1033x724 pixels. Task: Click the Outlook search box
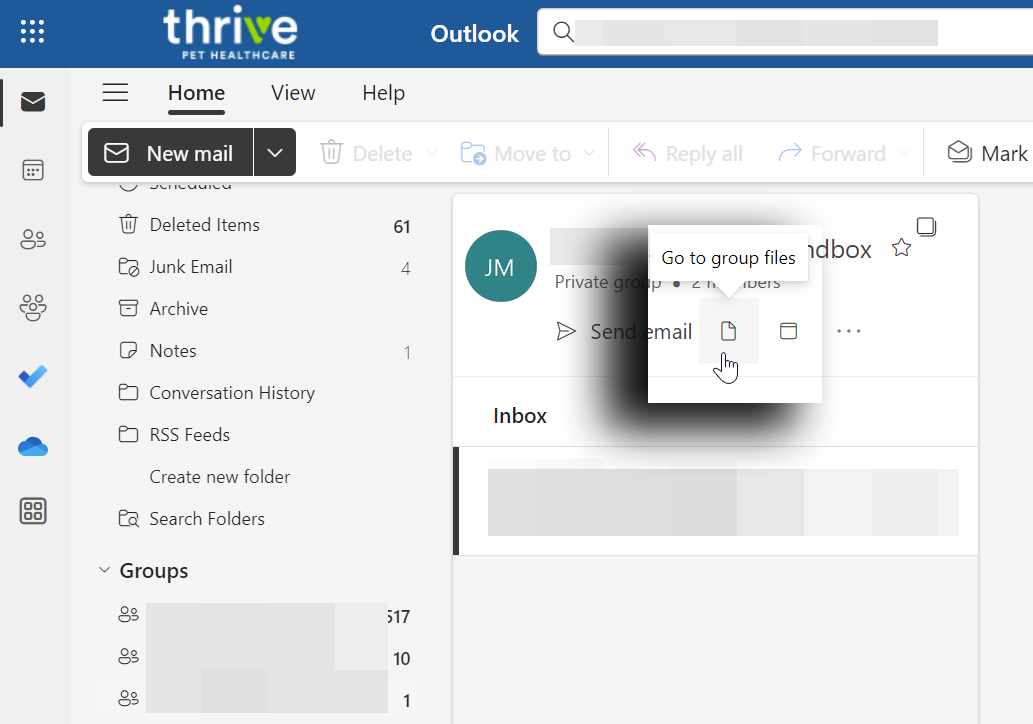(x=760, y=33)
